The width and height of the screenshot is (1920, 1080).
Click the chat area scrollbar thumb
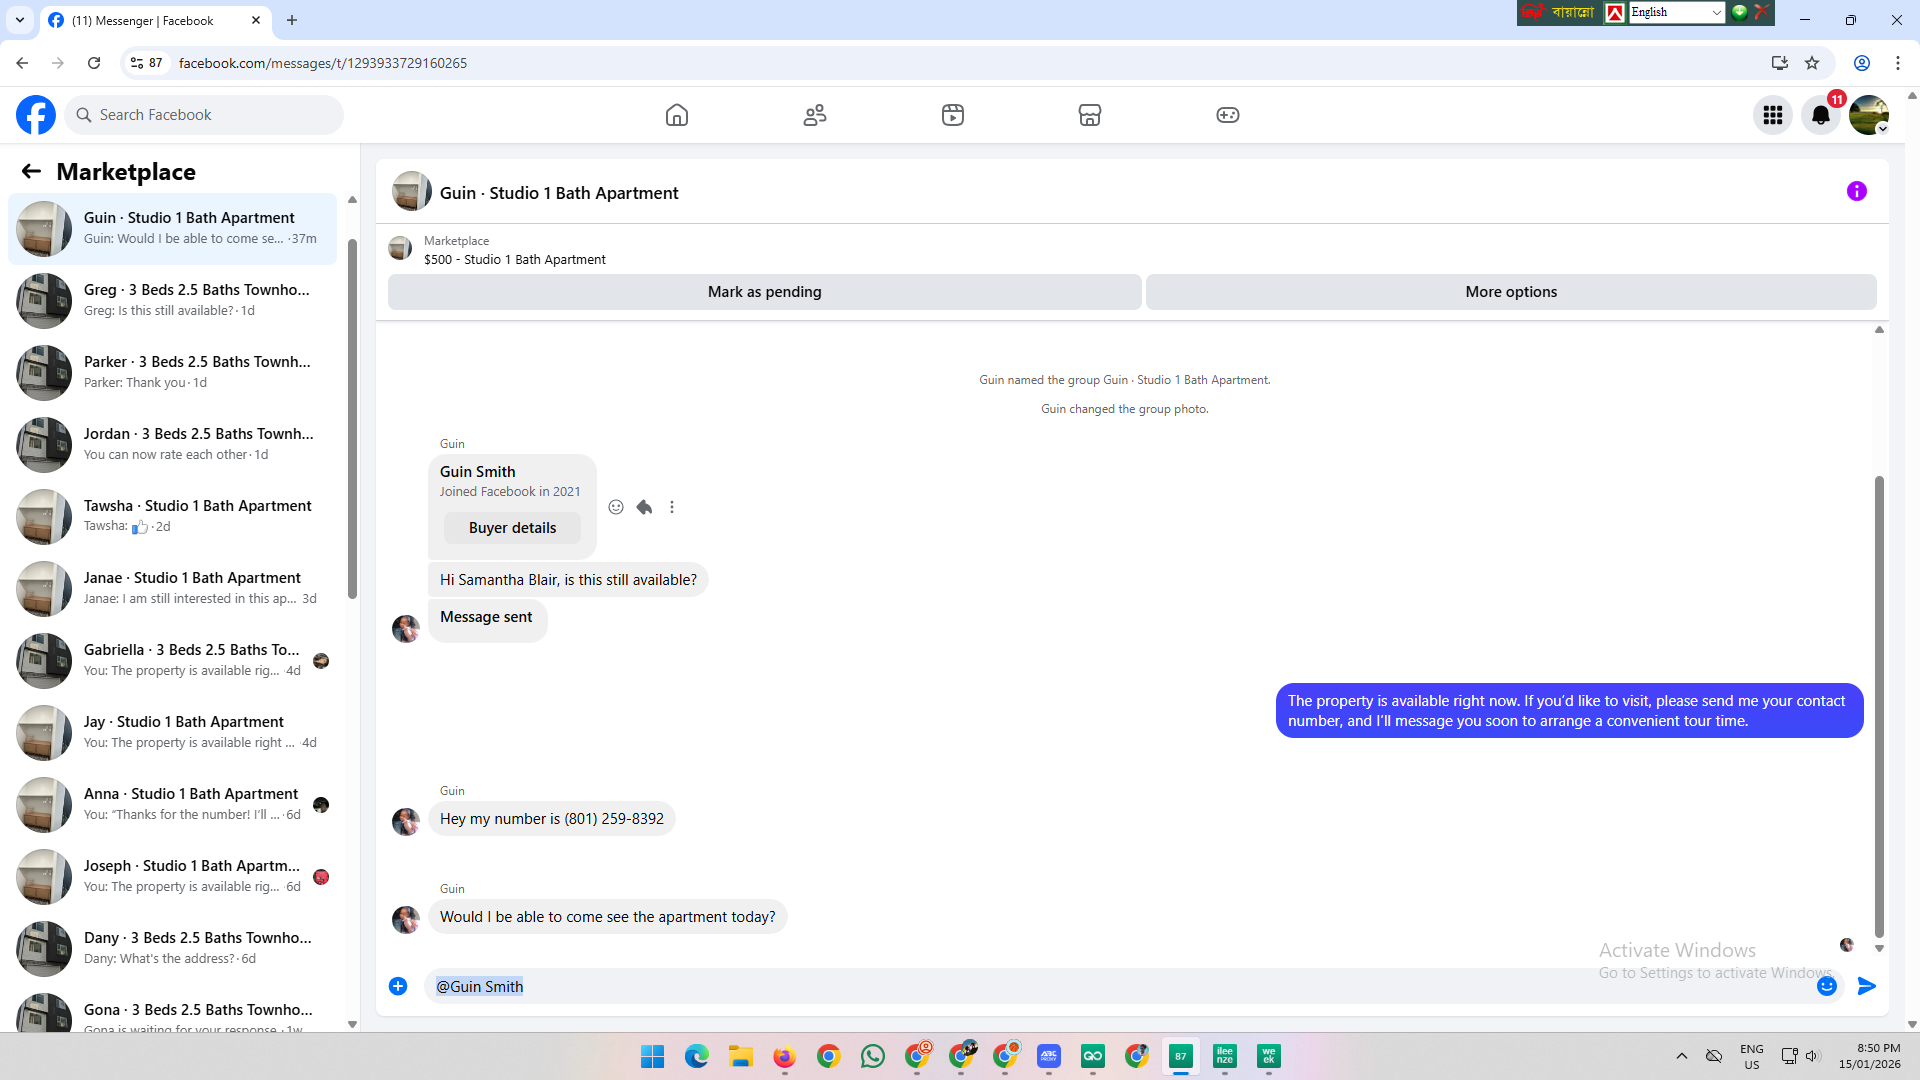(x=1879, y=705)
